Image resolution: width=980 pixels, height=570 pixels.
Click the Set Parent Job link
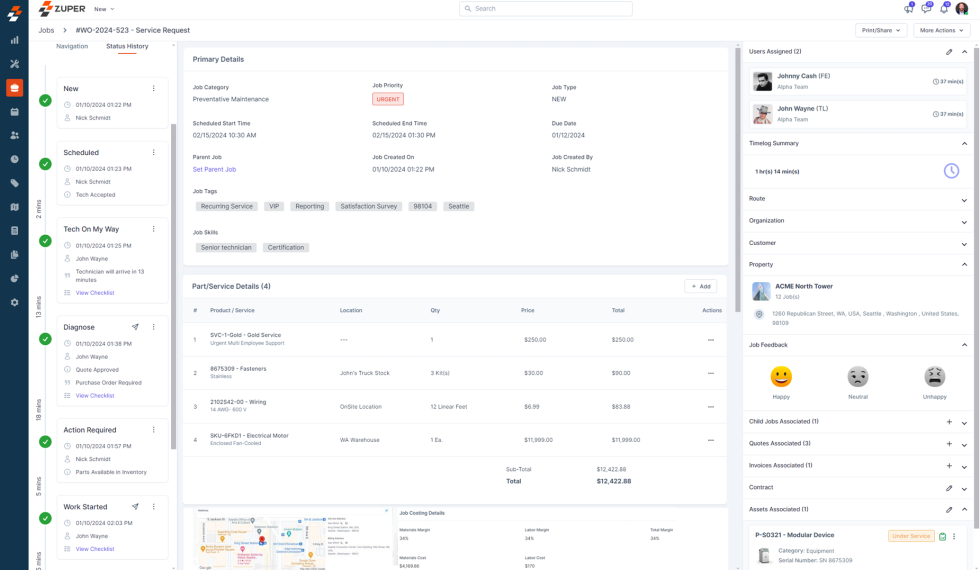coord(214,170)
